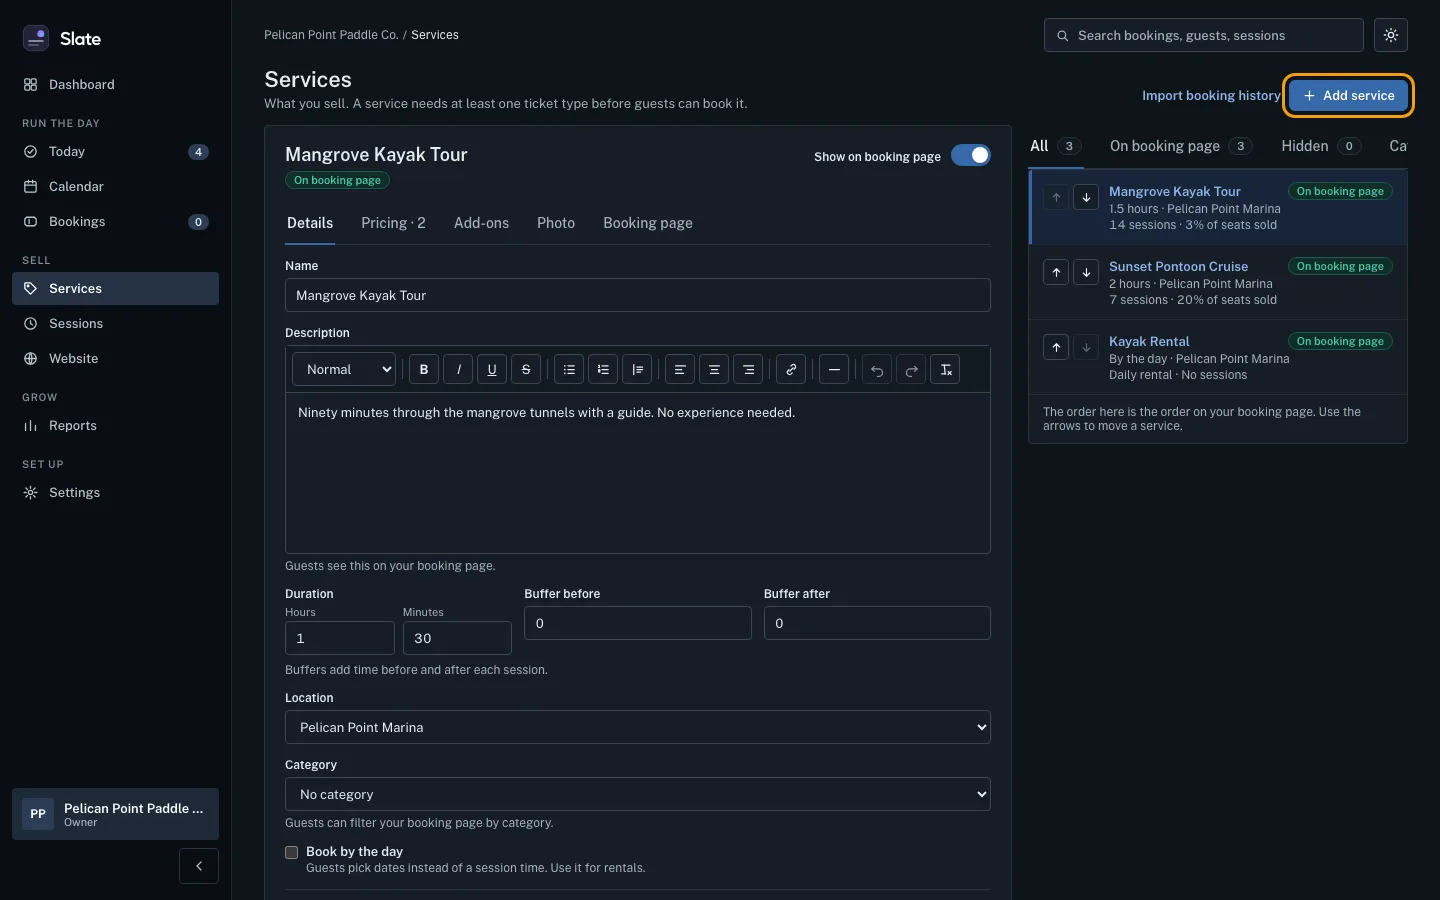Align description text right
1440x900 pixels.
click(748, 369)
